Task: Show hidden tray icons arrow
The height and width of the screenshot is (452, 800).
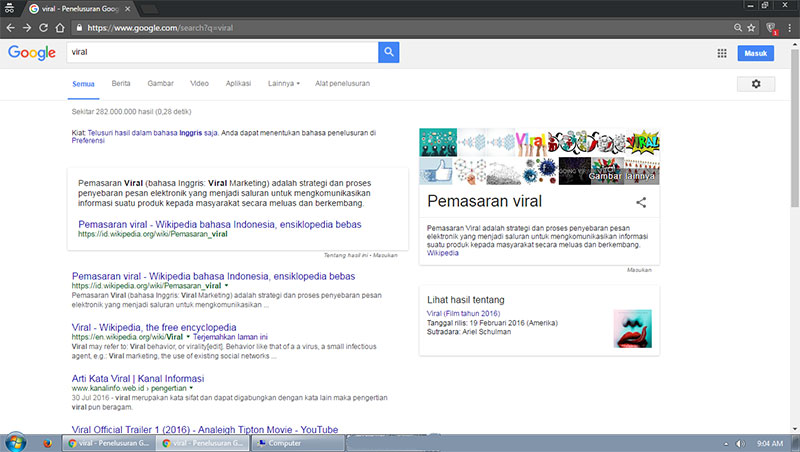Action: click(x=726, y=444)
